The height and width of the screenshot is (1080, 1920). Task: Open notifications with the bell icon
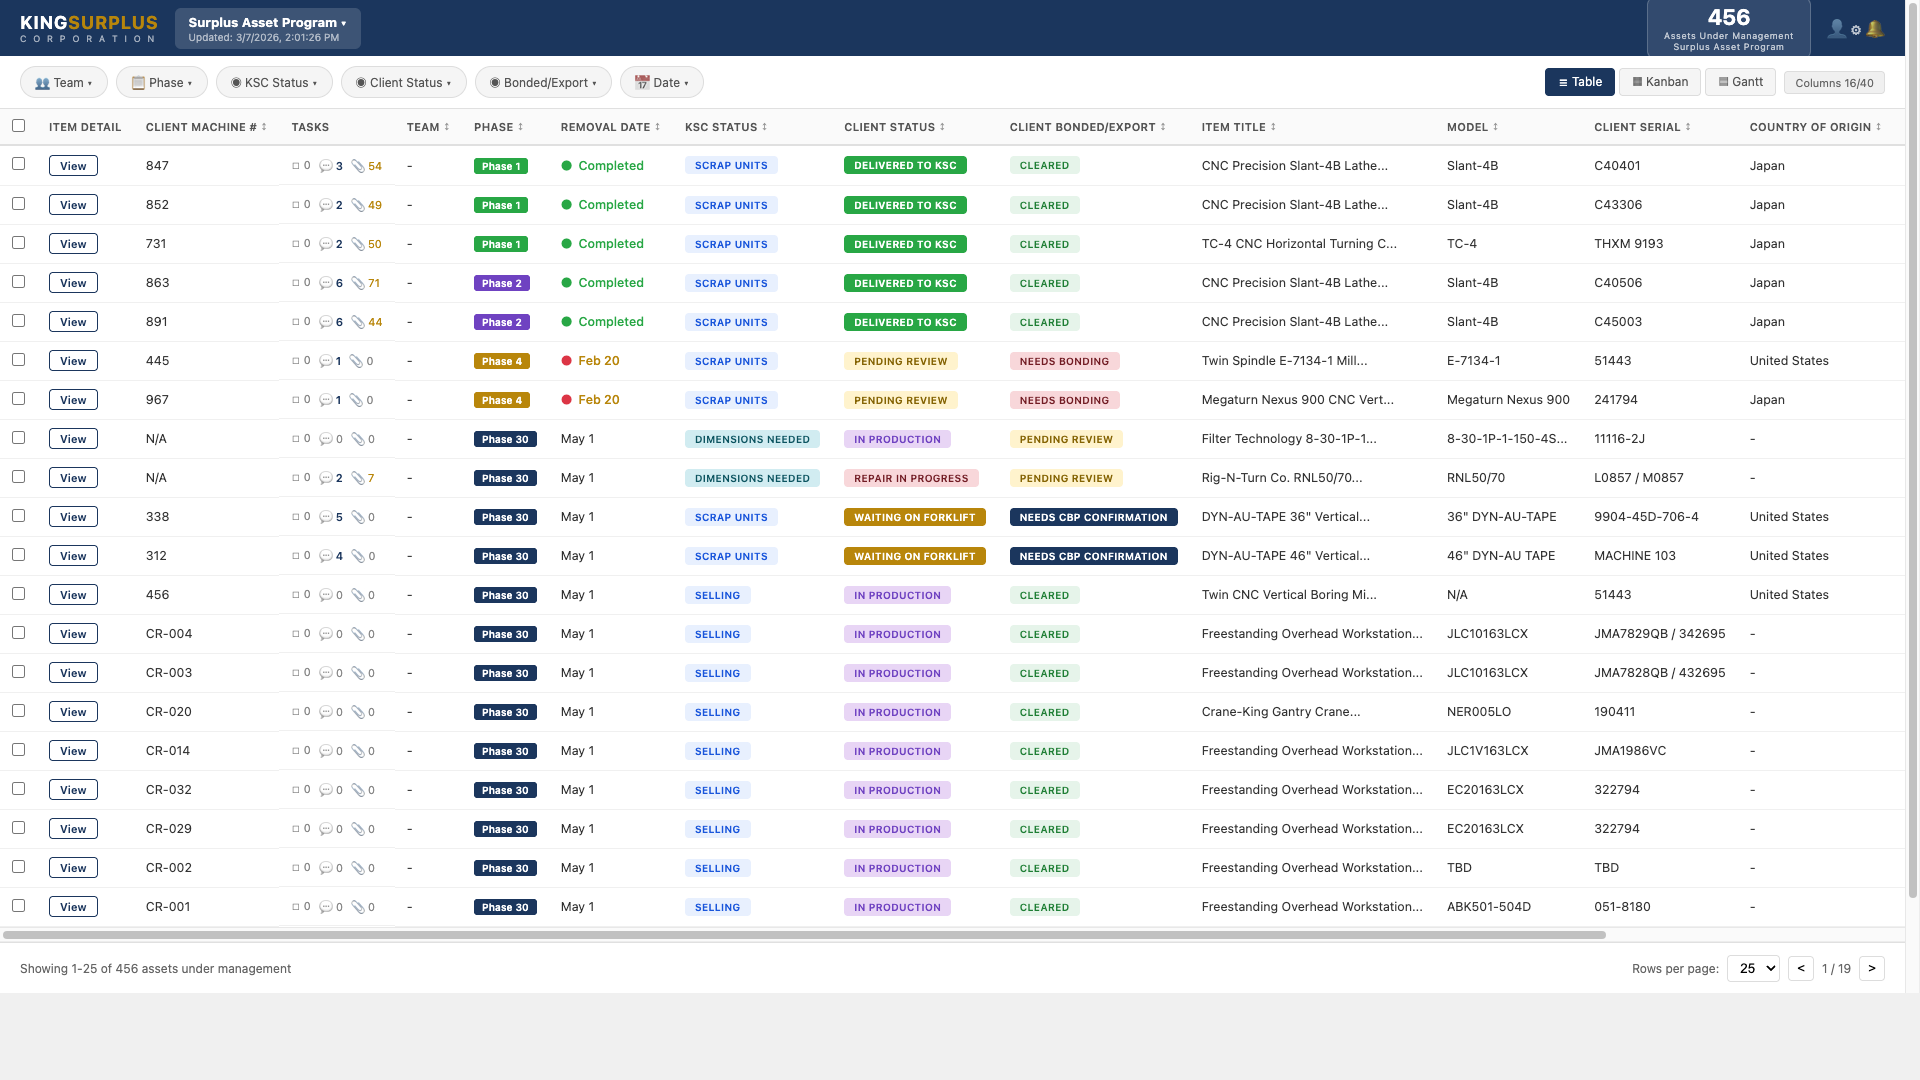1876,29
